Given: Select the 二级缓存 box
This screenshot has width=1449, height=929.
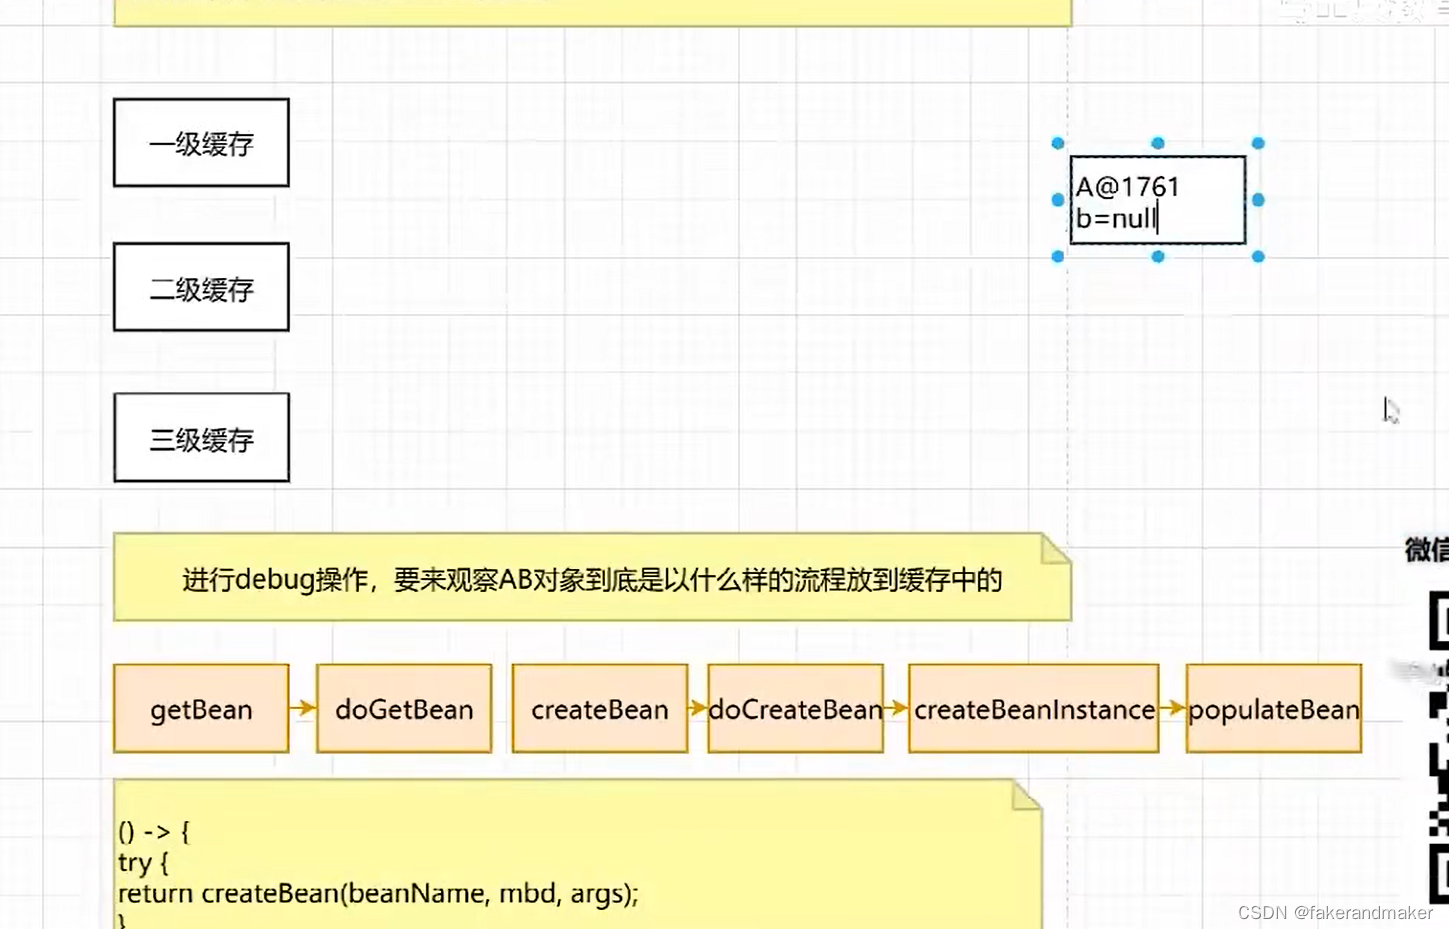Looking at the screenshot, I should point(201,288).
